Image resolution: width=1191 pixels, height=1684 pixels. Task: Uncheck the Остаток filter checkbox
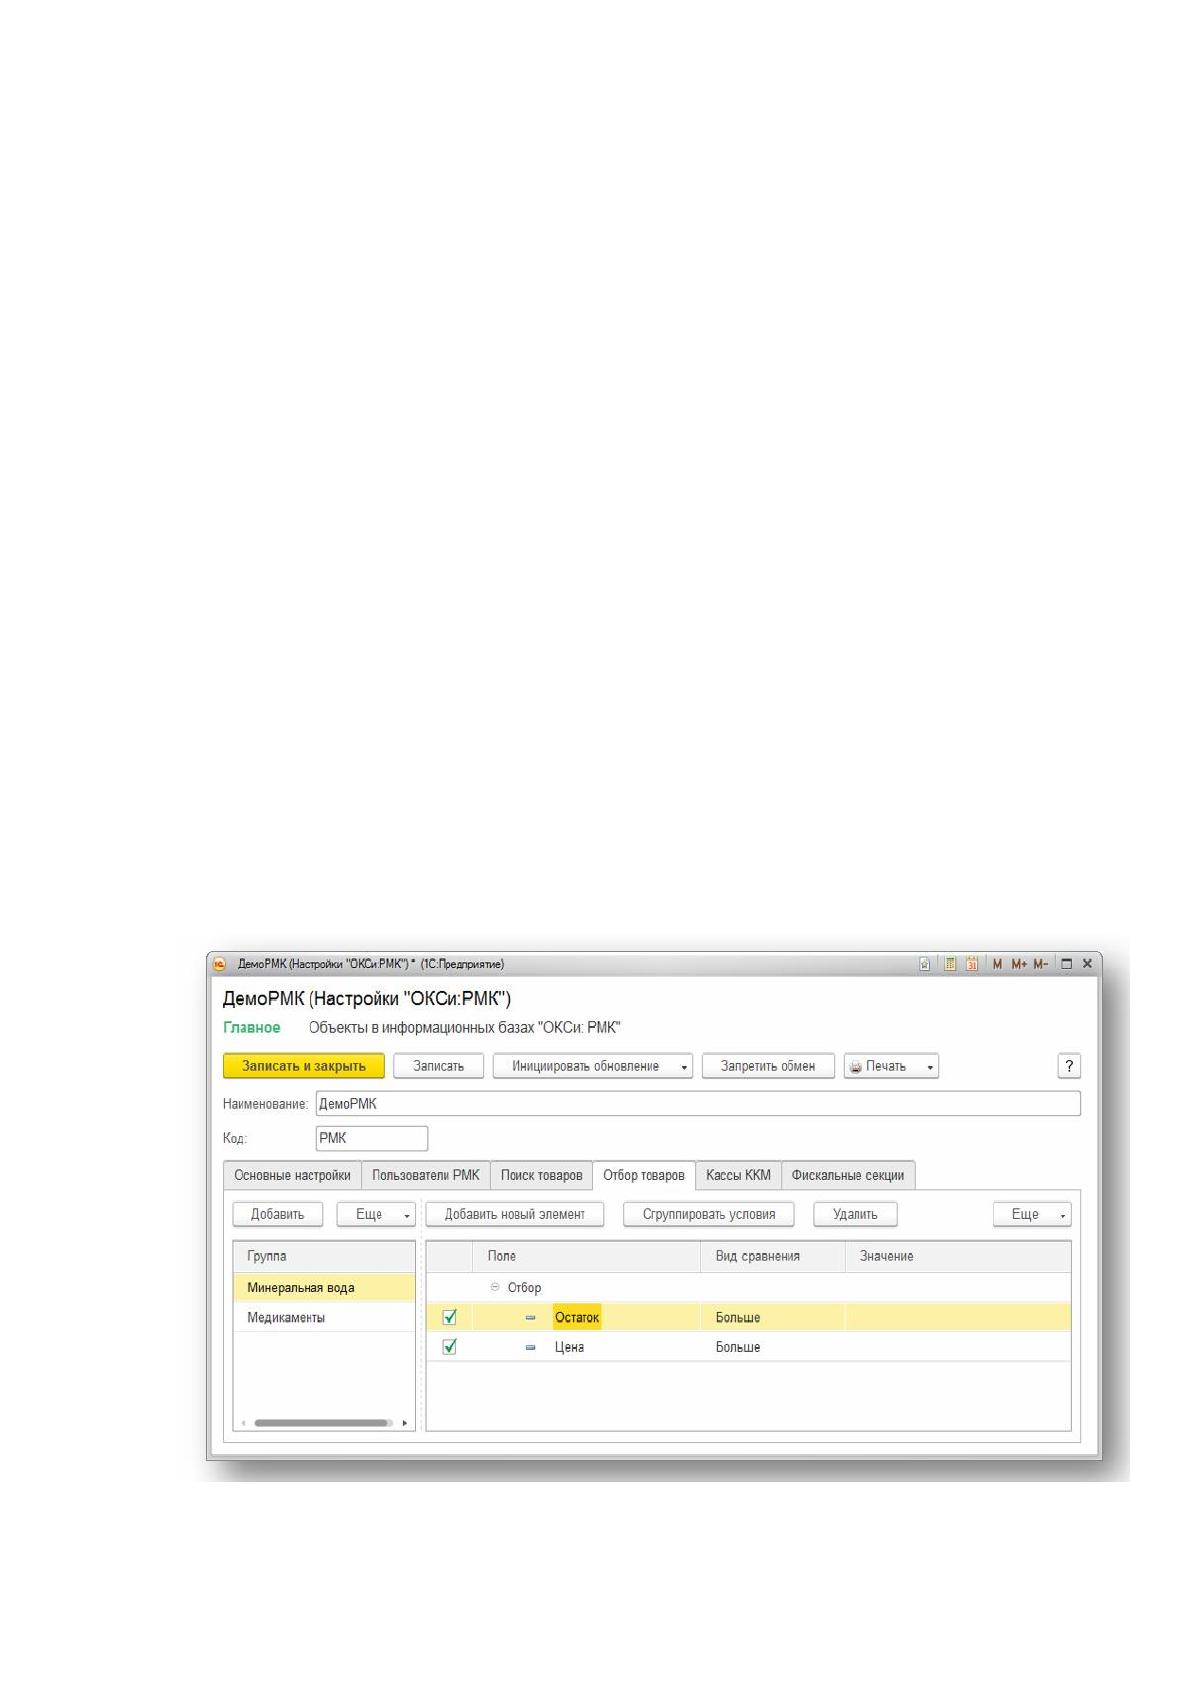tap(449, 1317)
